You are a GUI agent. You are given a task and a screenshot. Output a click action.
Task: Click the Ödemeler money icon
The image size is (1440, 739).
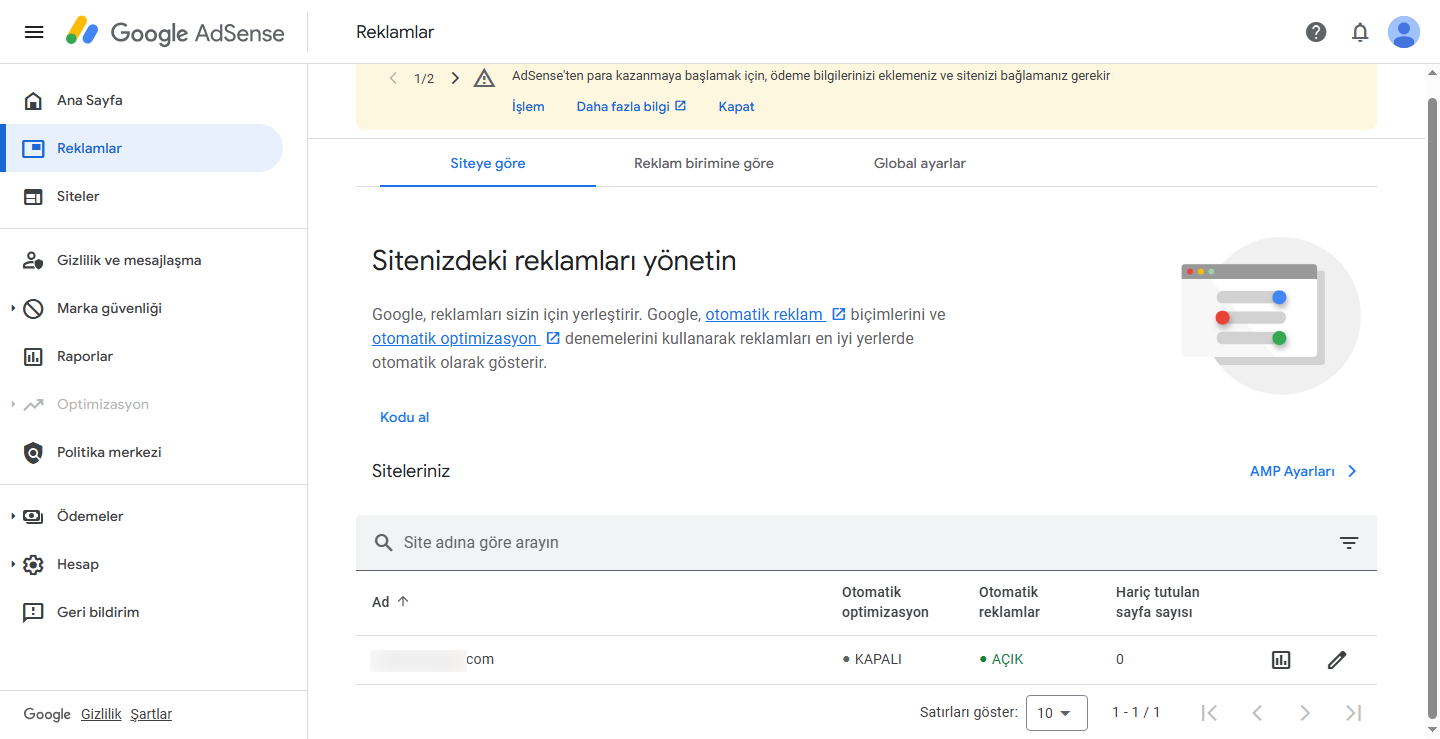pyautogui.click(x=33, y=516)
